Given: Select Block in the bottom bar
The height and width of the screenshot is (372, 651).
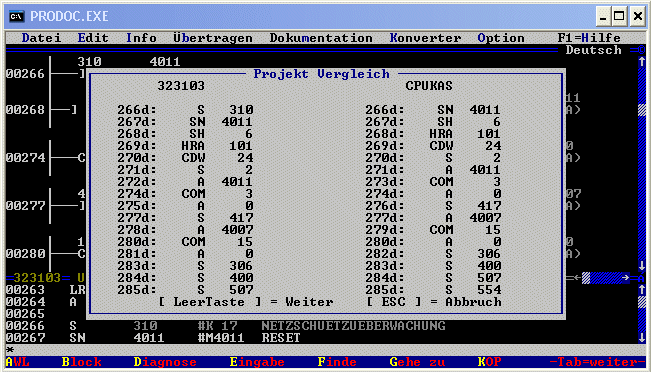Looking at the screenshot, I should (x=82, y=362).
